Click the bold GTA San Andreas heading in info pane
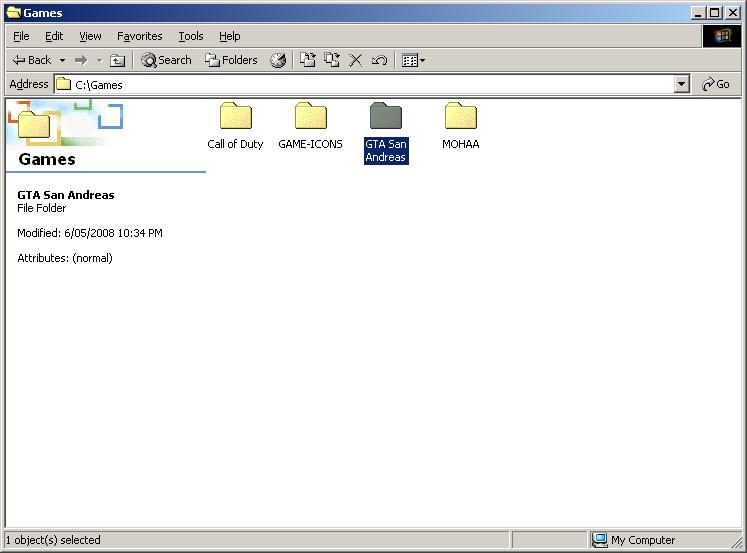The image size is (747, 553). 66,195
